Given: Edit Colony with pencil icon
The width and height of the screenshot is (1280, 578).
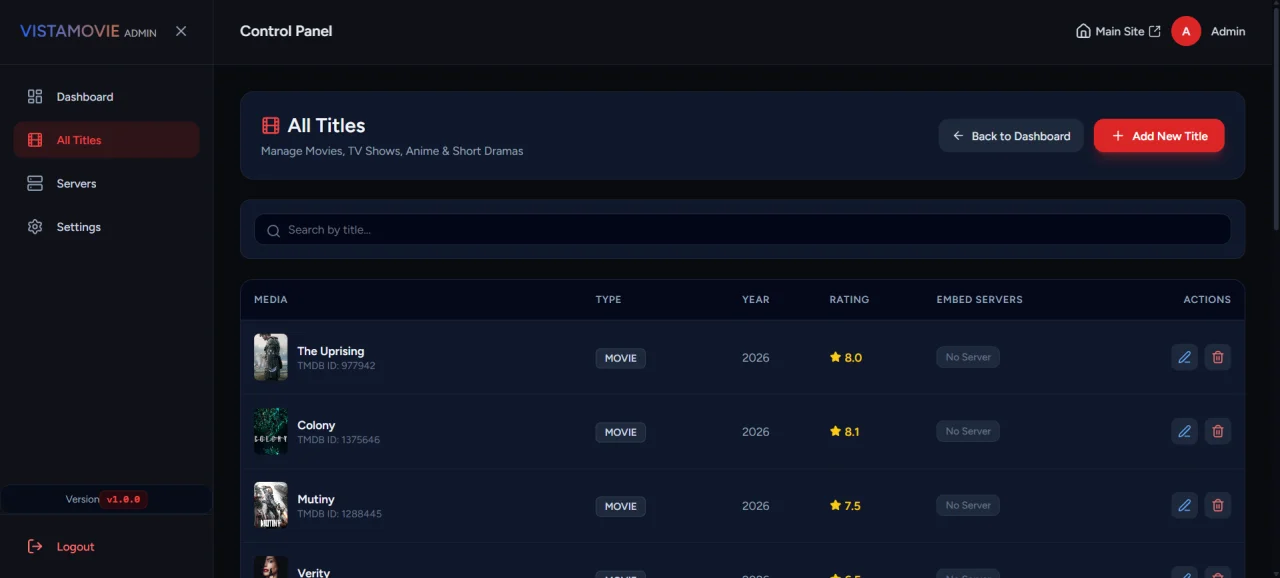Looking at the screenshot, I should (x=1184, y=431).
